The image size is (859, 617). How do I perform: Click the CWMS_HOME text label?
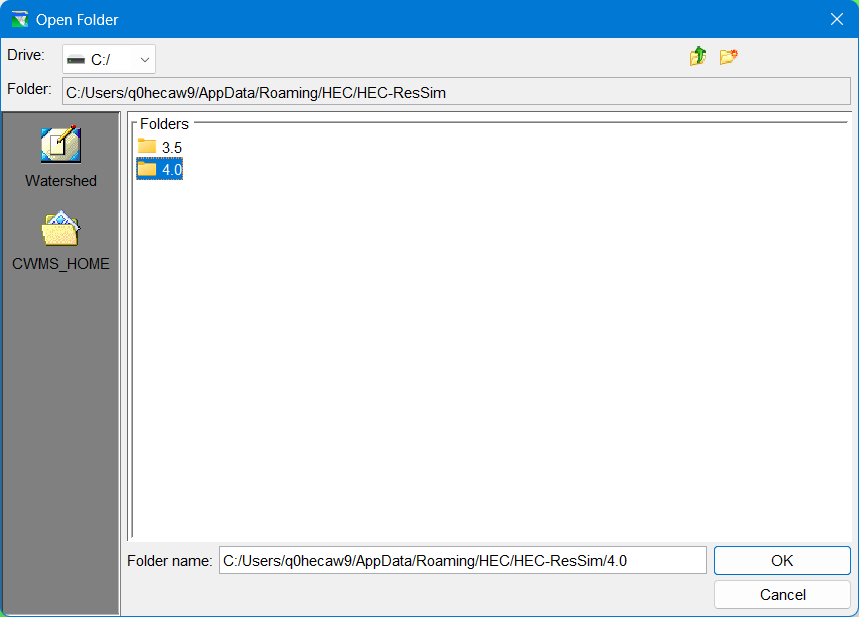click(x=61, y=264)
